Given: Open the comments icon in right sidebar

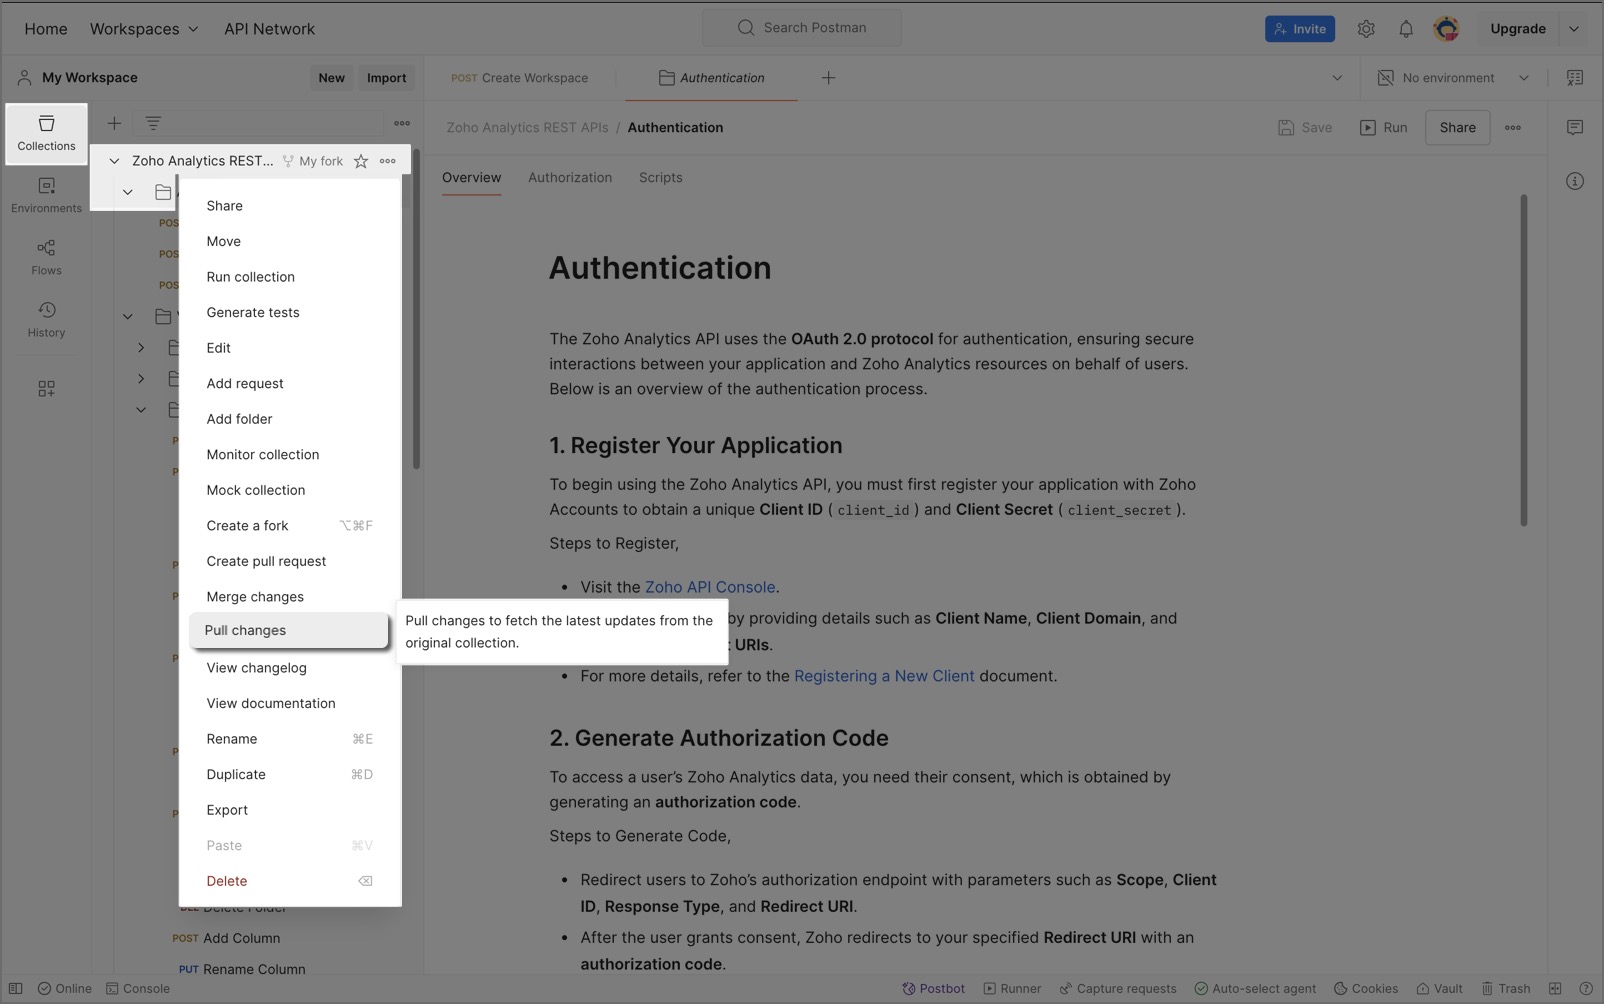Looking at the screenshot, I should tap(1574, 127).
